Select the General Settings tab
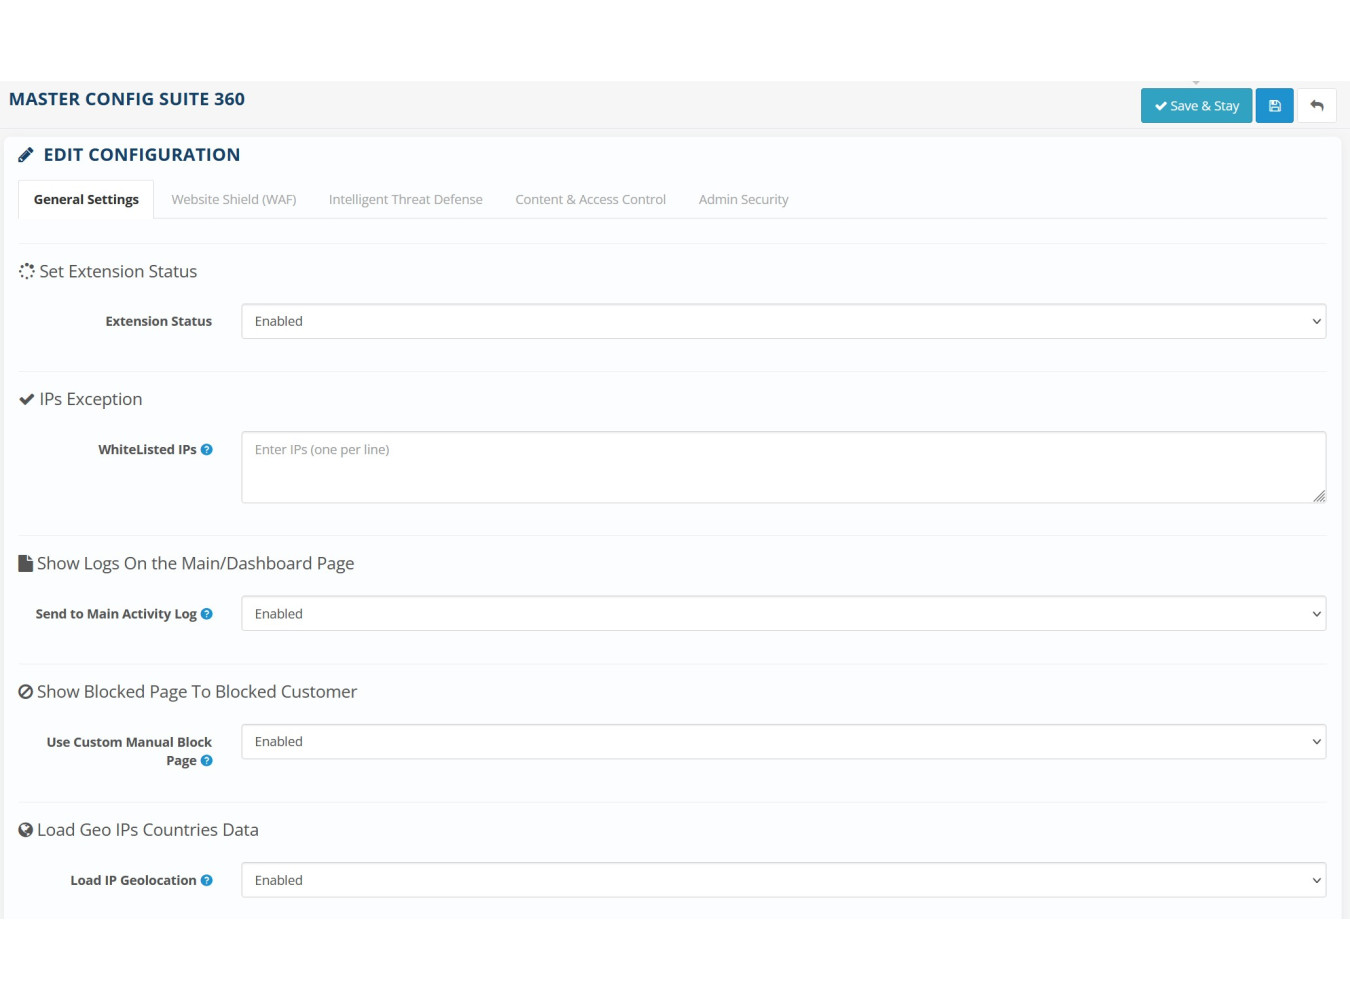The width and height of the screenshot is (1350, 1000). point(86,200)
